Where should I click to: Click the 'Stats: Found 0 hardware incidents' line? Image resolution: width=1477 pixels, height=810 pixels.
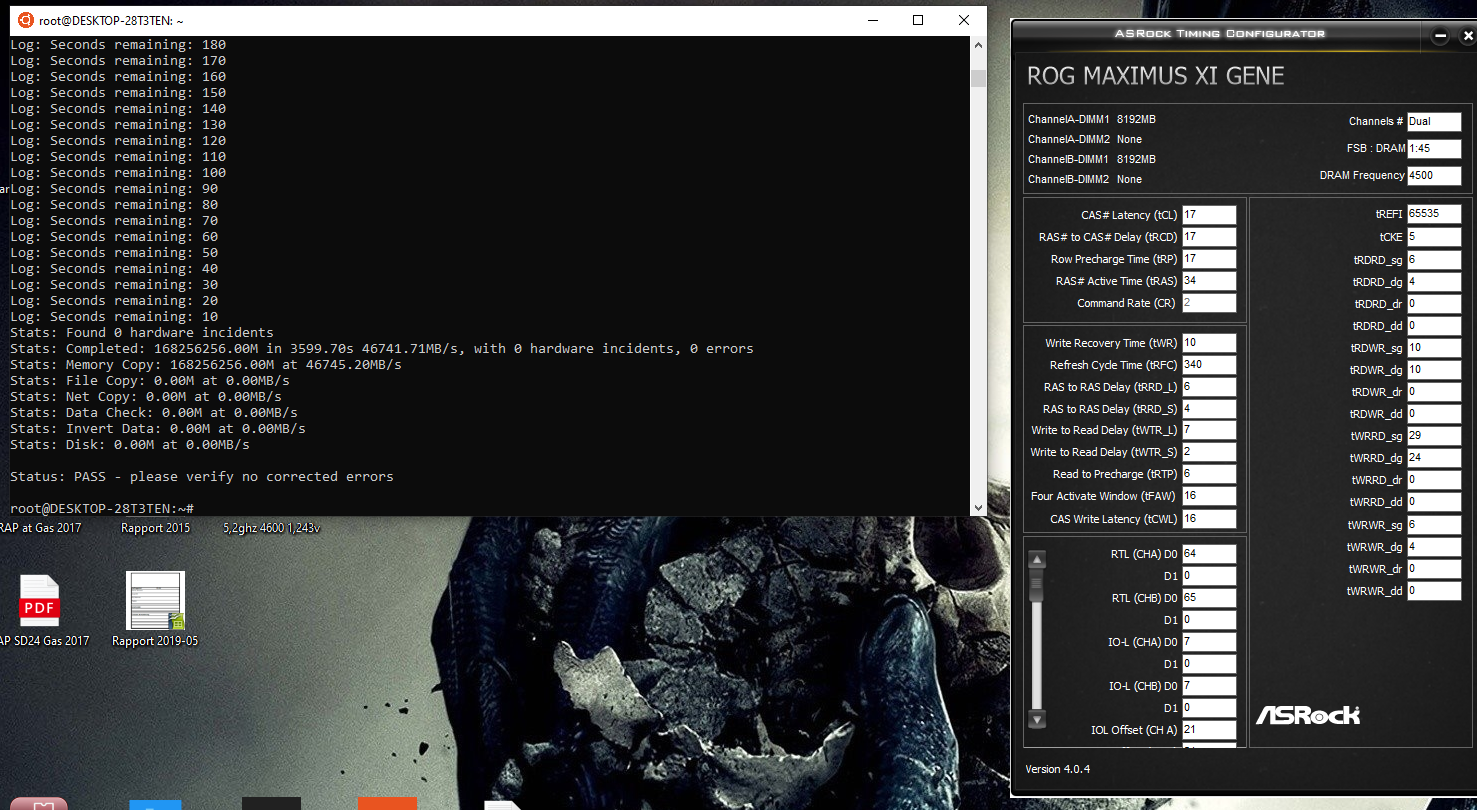tap(142, 333)
